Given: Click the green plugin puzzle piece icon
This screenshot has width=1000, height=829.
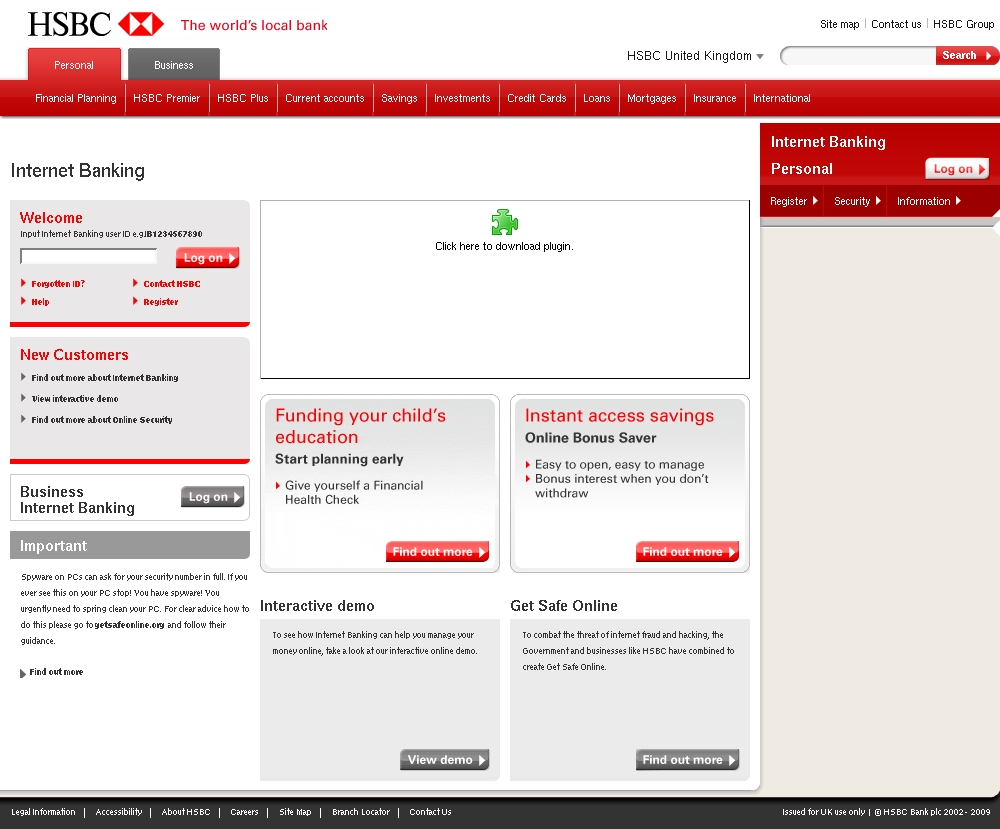Looking at the screenshot, I should [505, 222].
